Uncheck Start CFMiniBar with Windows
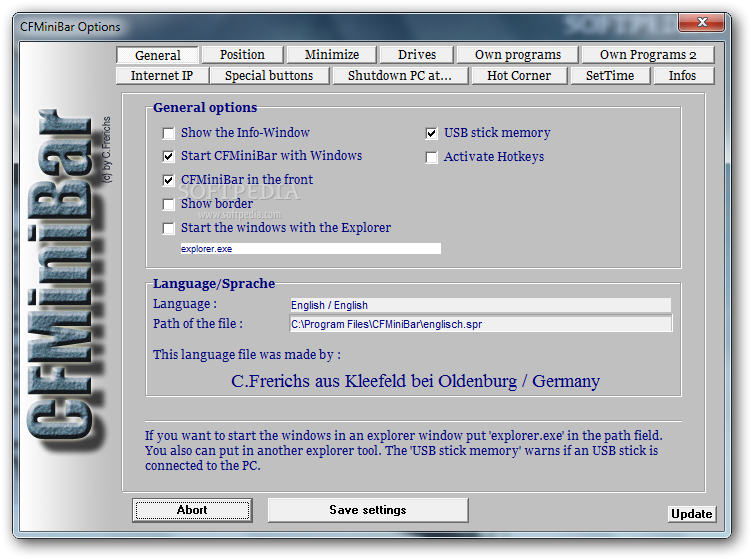 [168, 156]
